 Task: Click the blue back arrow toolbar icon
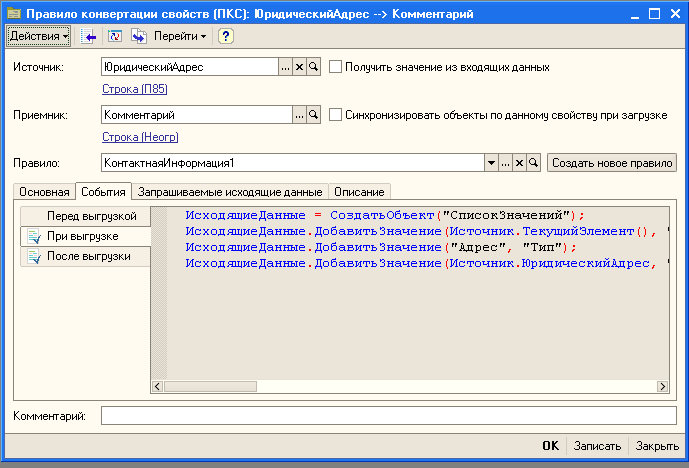point(90,36)
